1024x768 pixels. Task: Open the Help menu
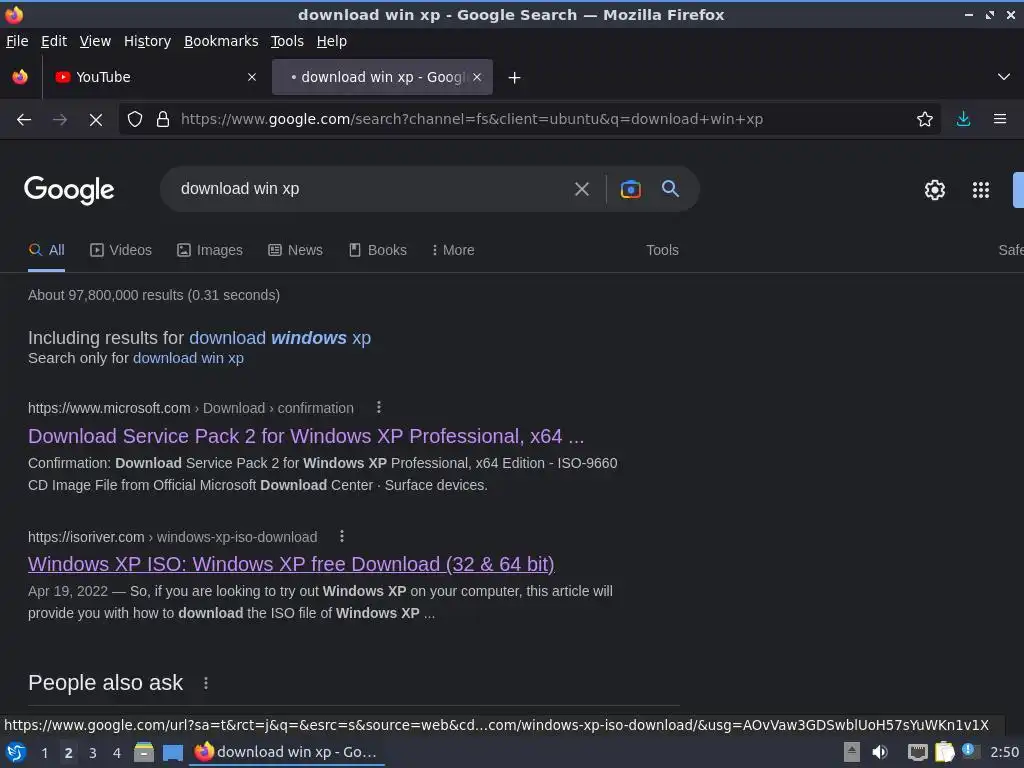tap(331, 41)
